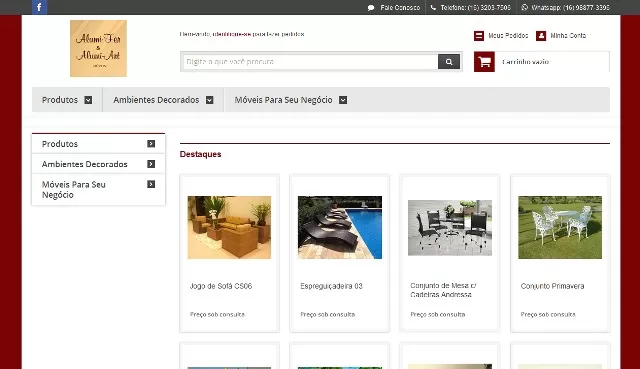Select Móveis Para Seu Negócio in sidebar

pyautogui.click(x=74, y=189)
